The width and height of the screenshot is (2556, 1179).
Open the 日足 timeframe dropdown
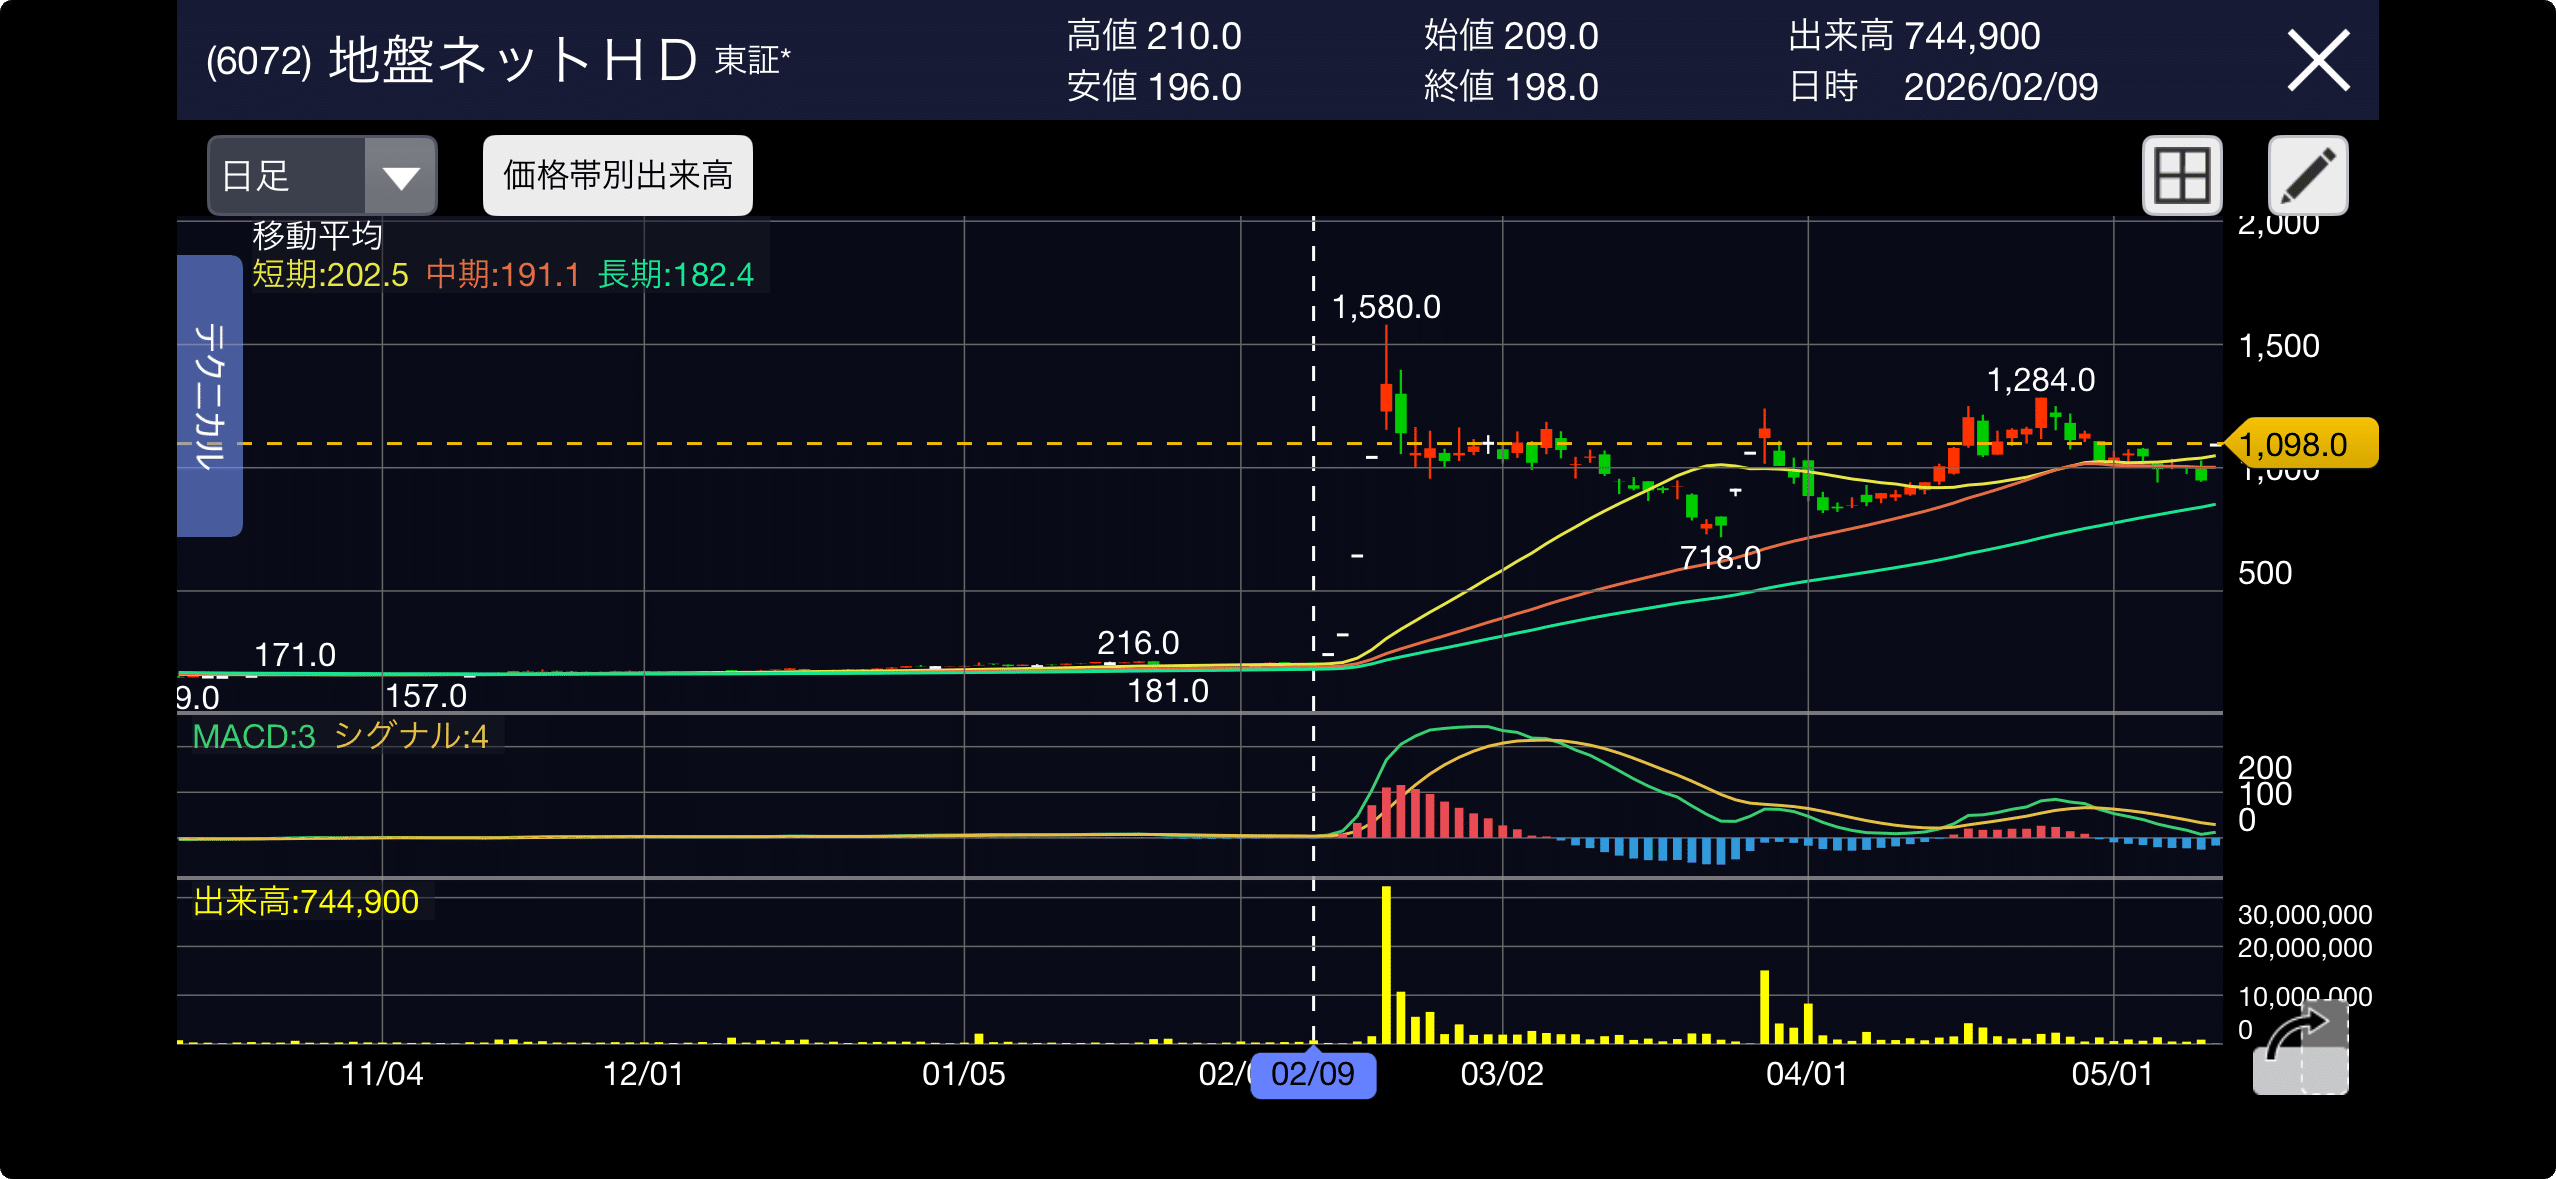click(x=322, y=176)
